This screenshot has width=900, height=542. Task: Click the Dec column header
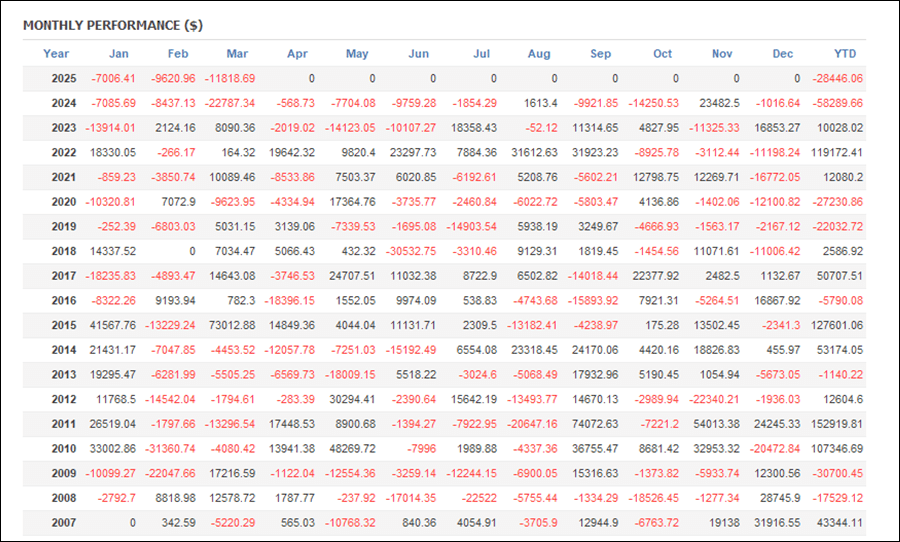pos(782,53)
